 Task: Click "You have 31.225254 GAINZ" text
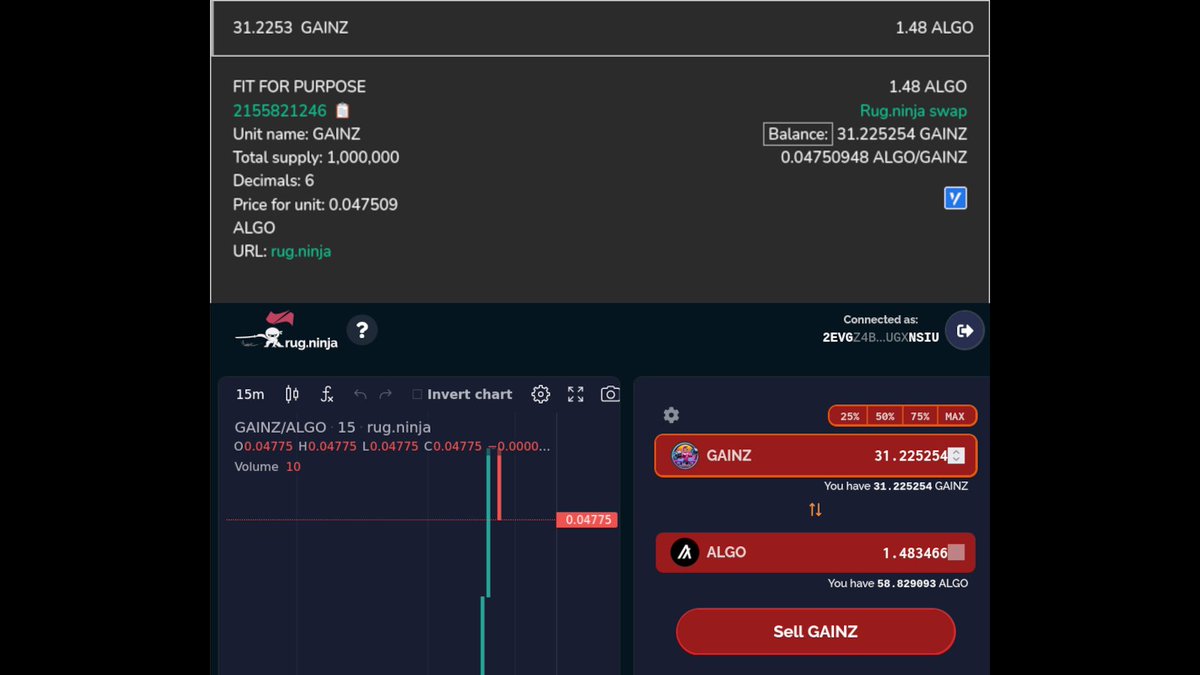click(896, 486)
